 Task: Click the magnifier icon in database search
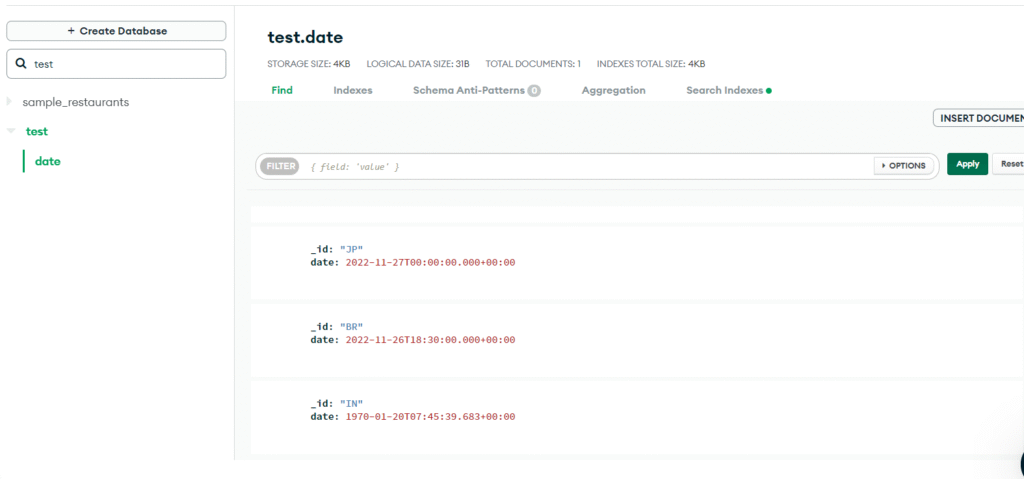(21, 64)
